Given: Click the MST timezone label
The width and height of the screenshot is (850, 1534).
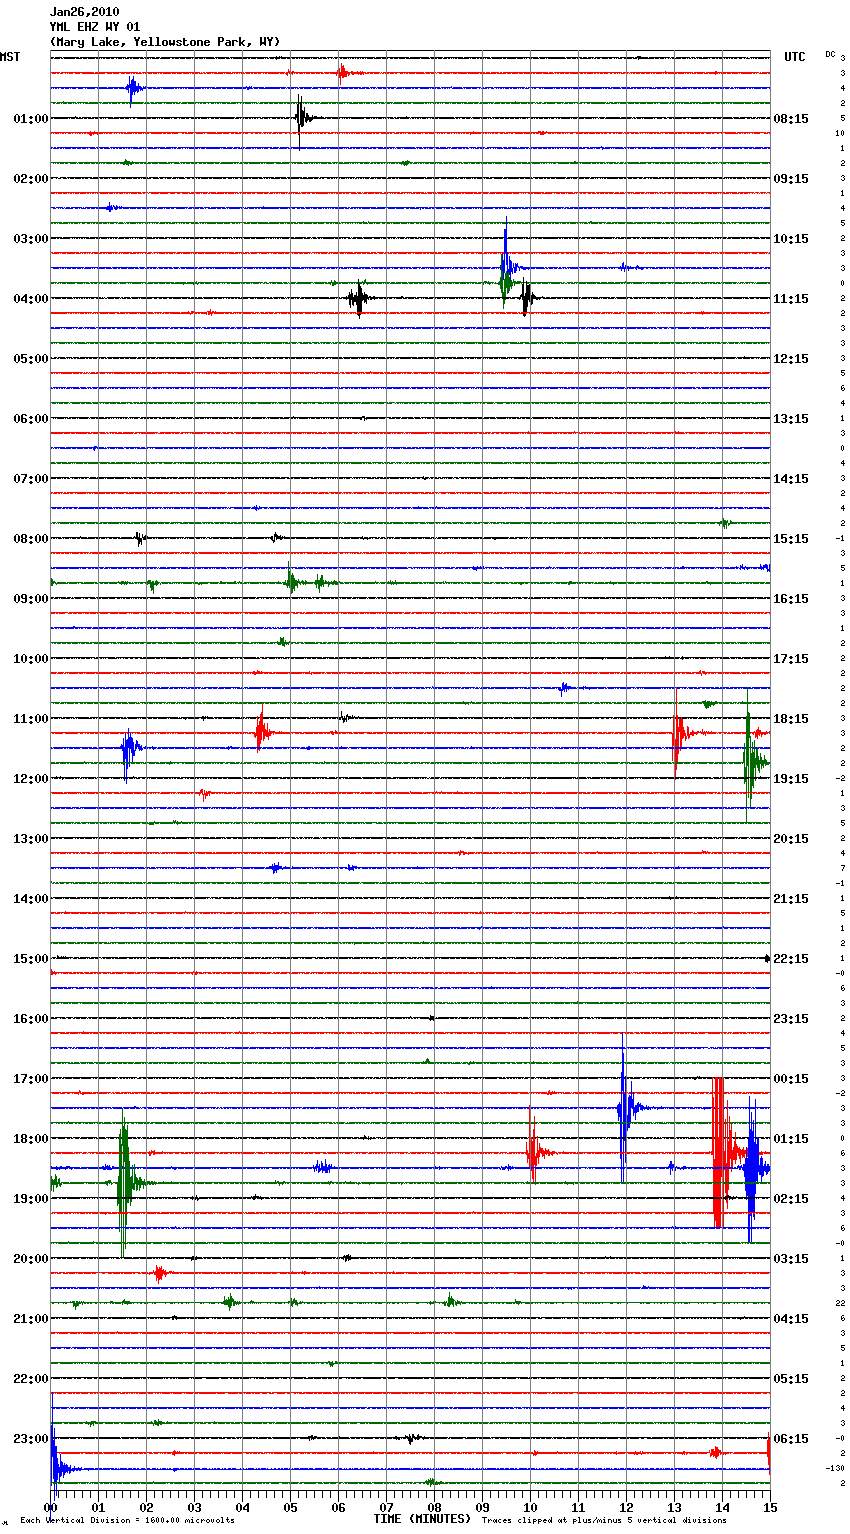Looking at the screenshot, I should (x=10, y=57).
